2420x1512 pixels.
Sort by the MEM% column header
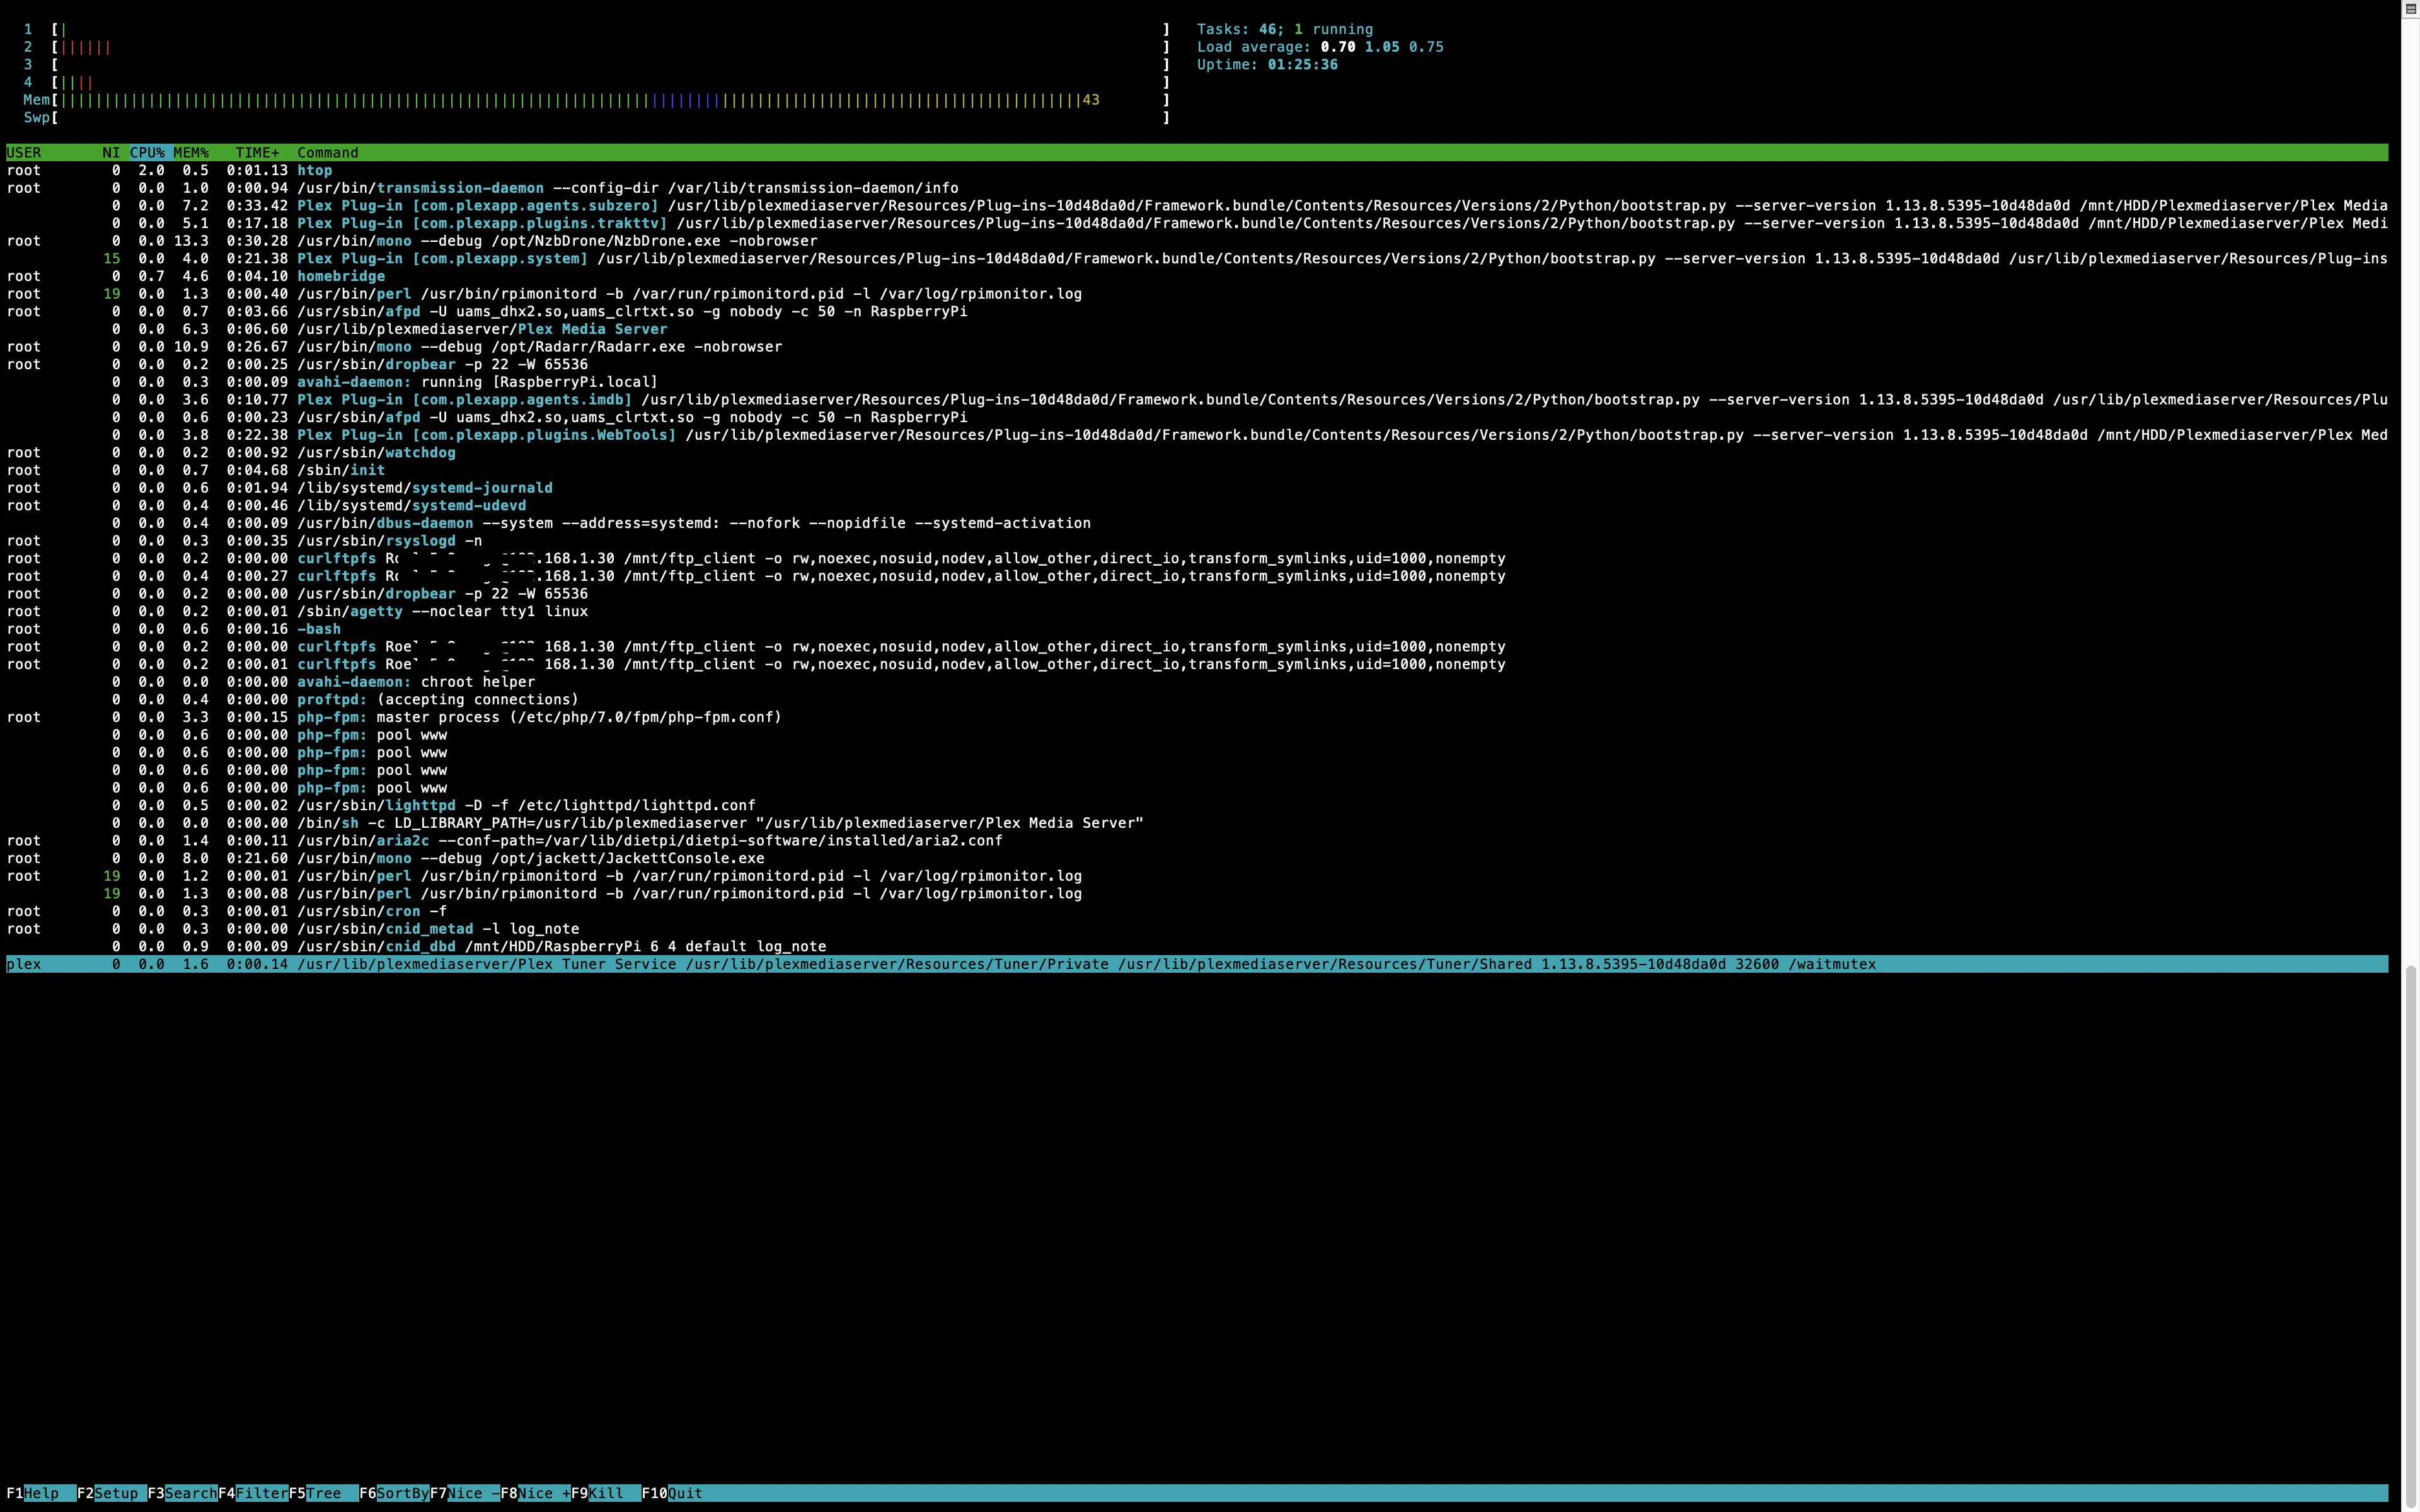pos(191,153)
